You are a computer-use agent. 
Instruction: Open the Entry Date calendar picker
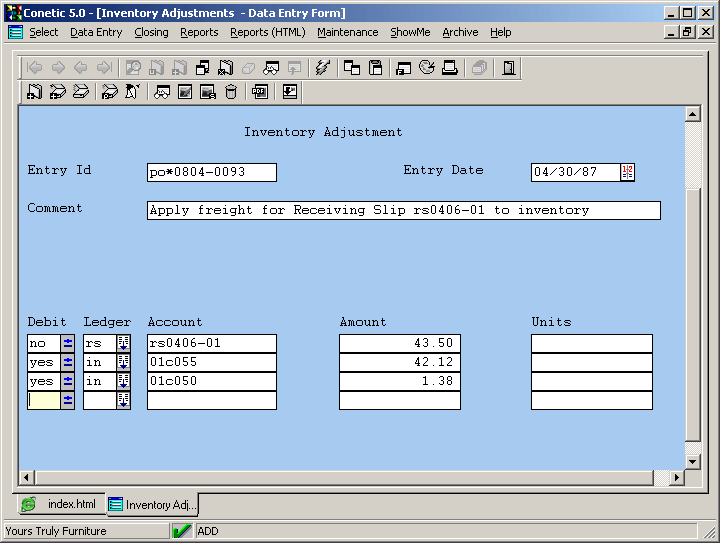[627, 172]
